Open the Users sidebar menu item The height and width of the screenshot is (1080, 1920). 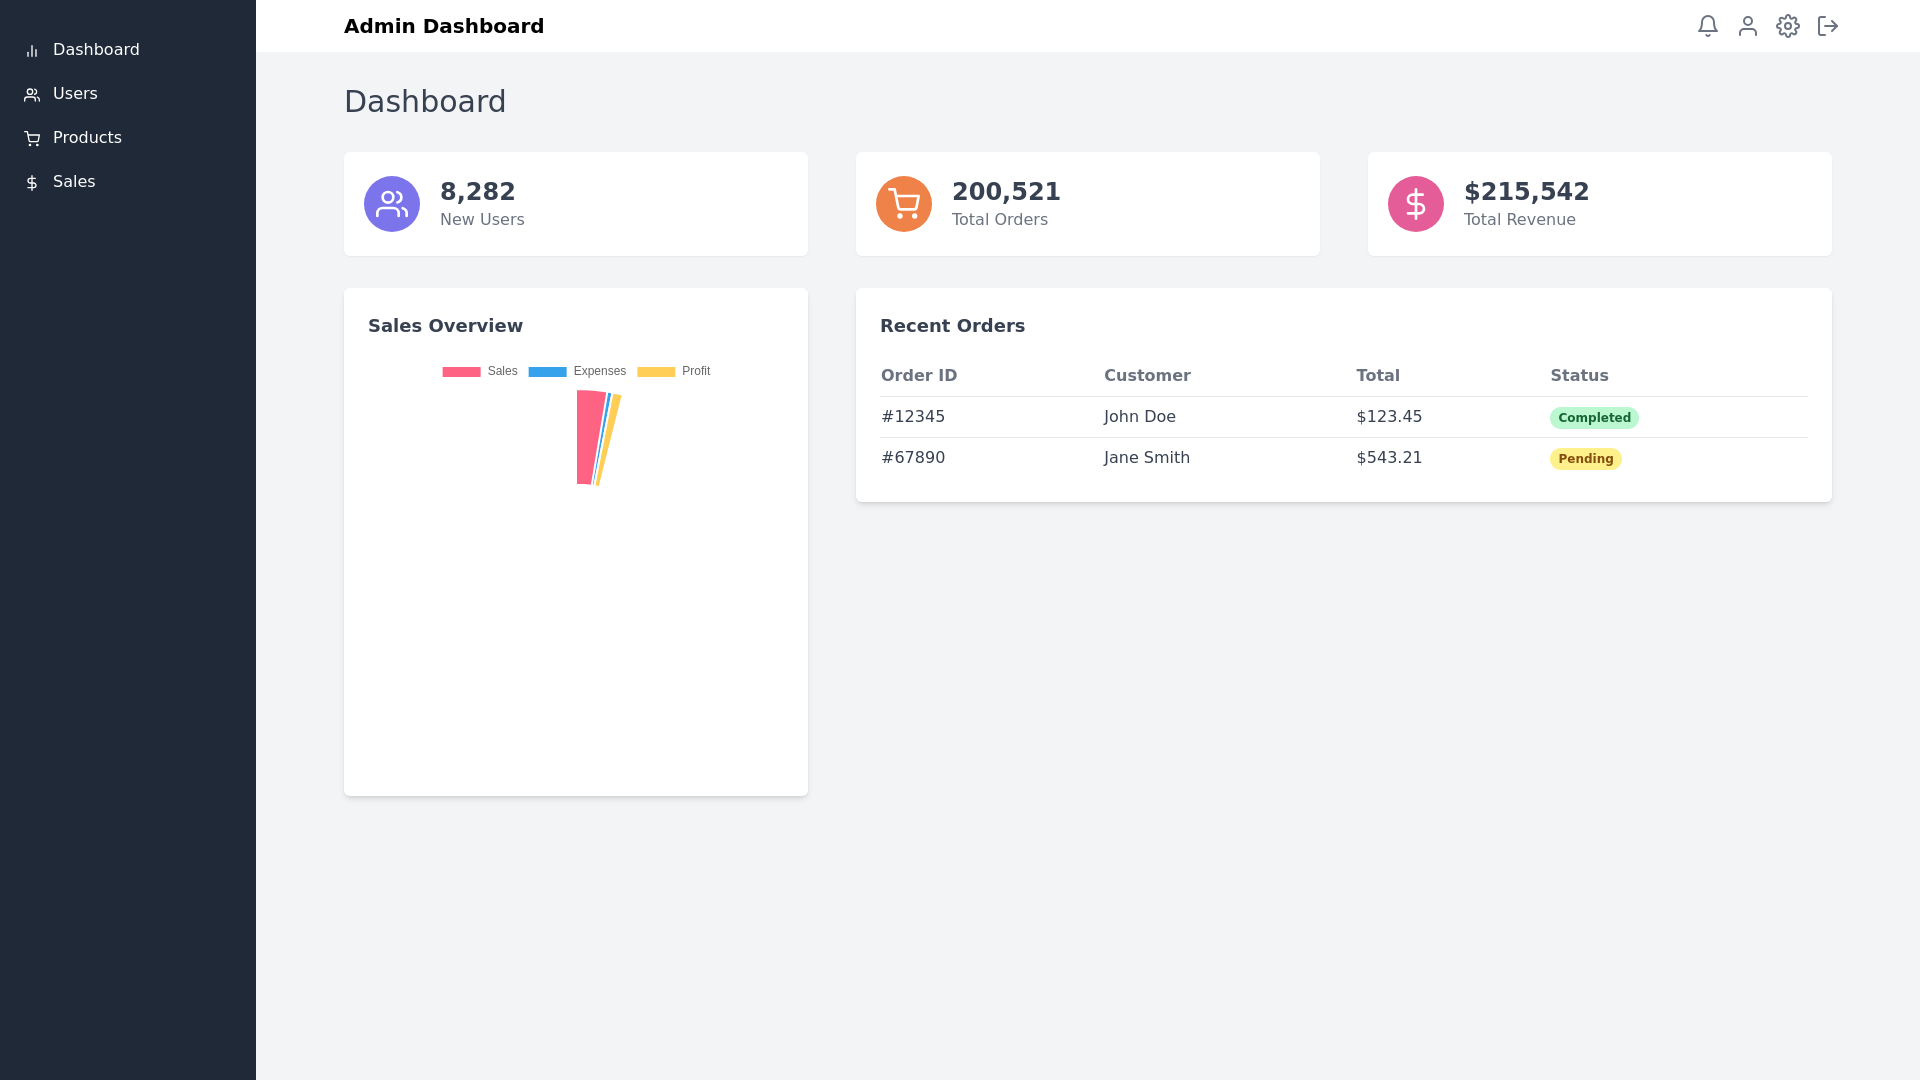click(x=128, y=94)
